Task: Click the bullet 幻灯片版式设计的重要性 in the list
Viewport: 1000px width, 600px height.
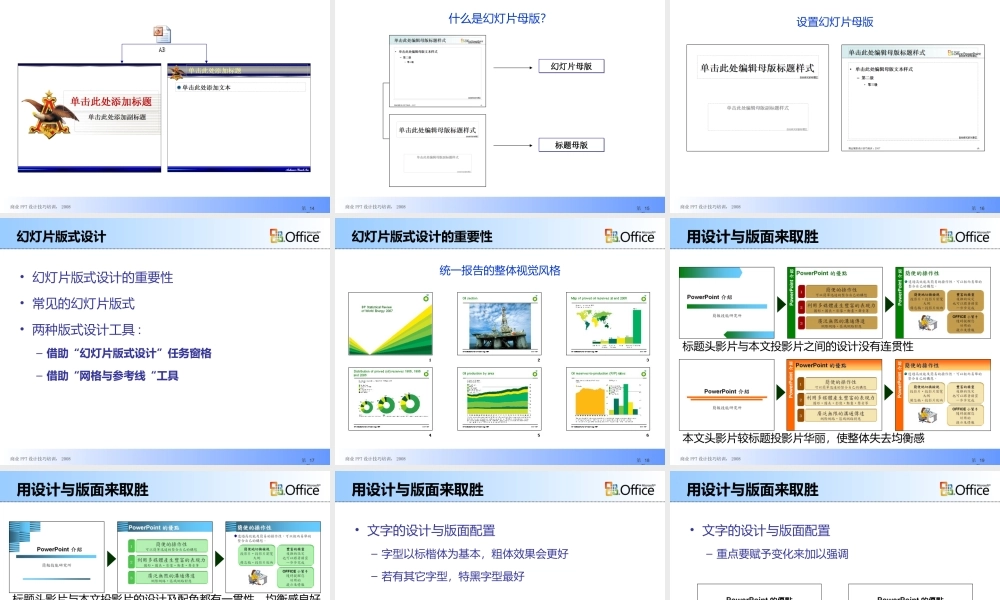Action: tap(103, 277)
